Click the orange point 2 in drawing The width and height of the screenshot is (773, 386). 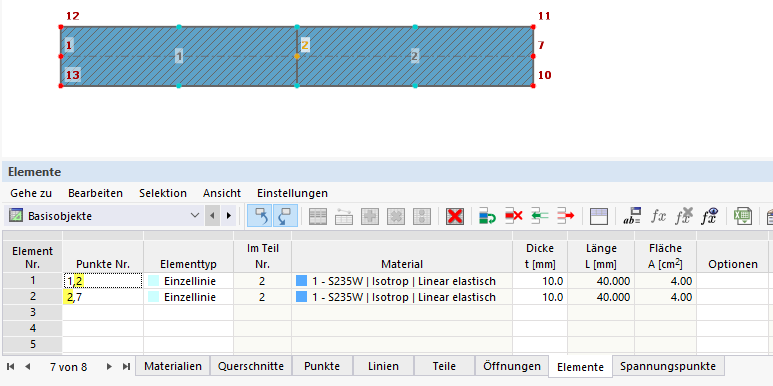click(x=297, y=57)
